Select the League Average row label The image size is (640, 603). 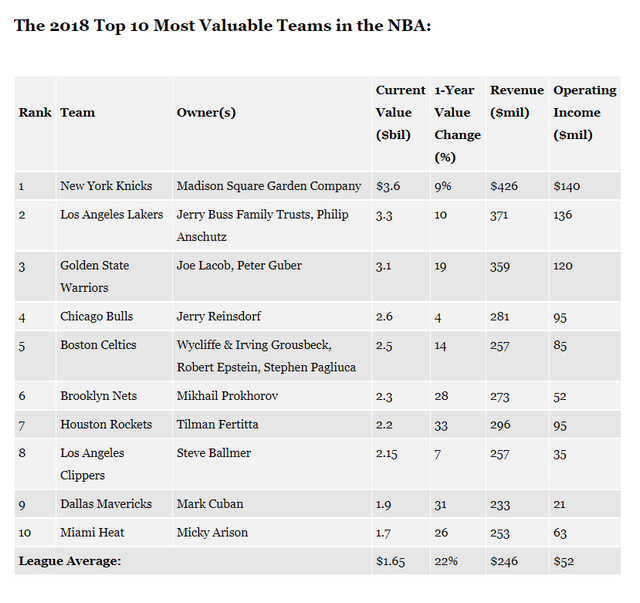pos(70,561)
